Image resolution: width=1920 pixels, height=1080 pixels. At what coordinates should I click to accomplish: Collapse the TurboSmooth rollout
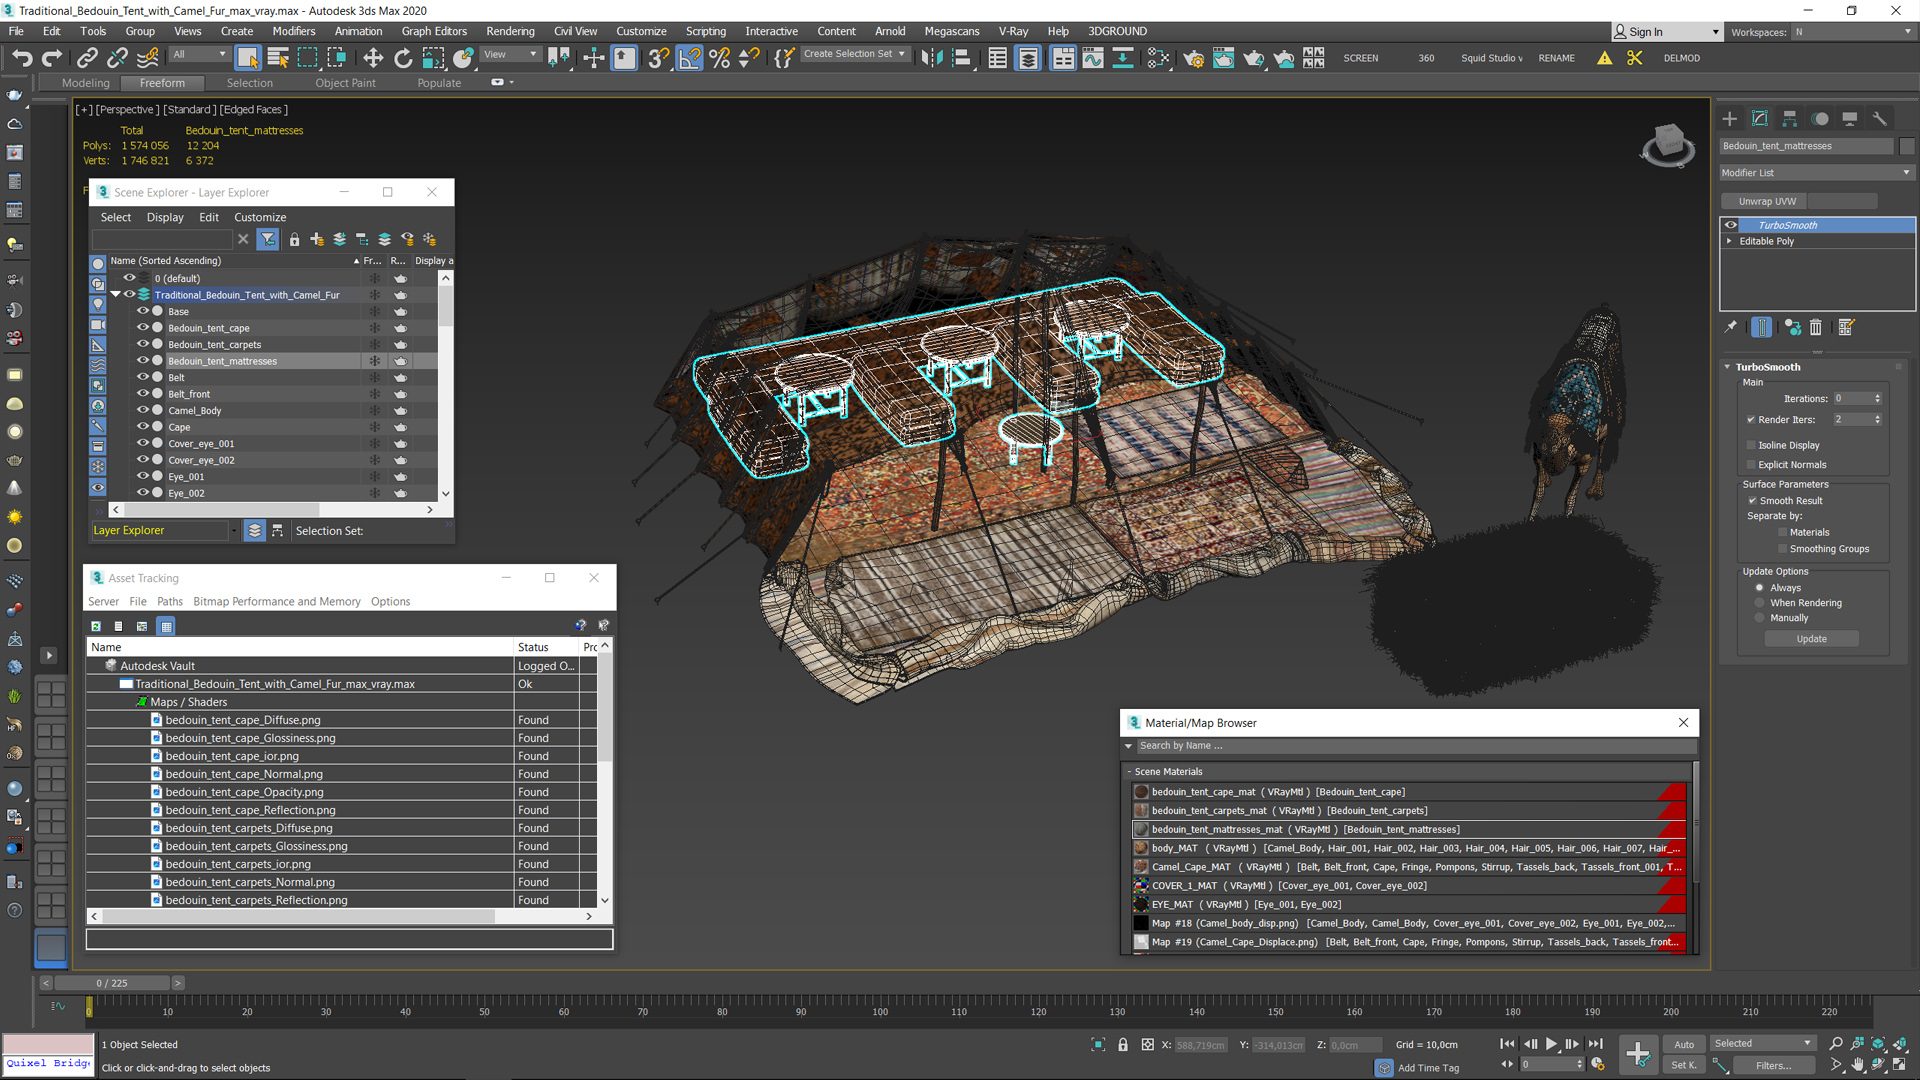[x=1727, y=367]
